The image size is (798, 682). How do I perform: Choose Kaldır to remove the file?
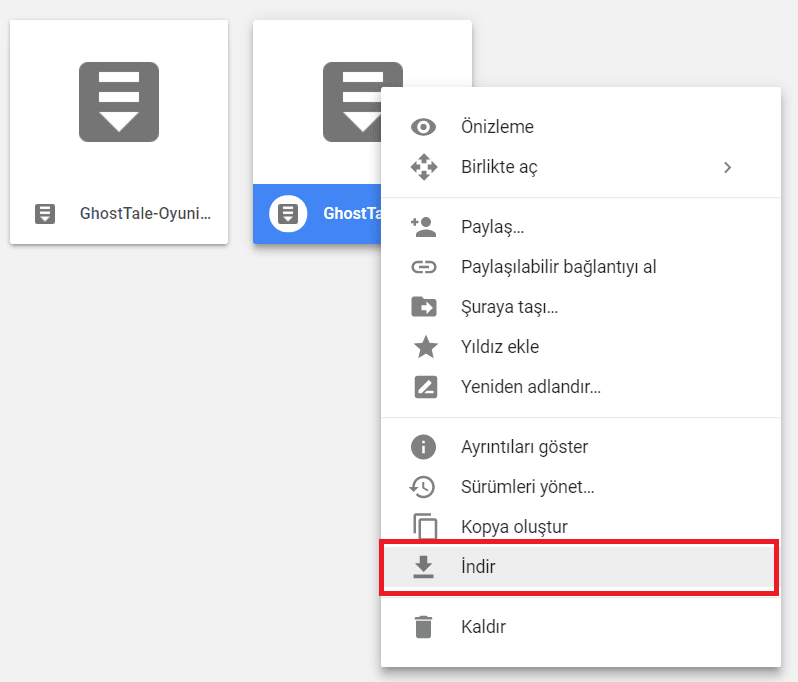581,627
